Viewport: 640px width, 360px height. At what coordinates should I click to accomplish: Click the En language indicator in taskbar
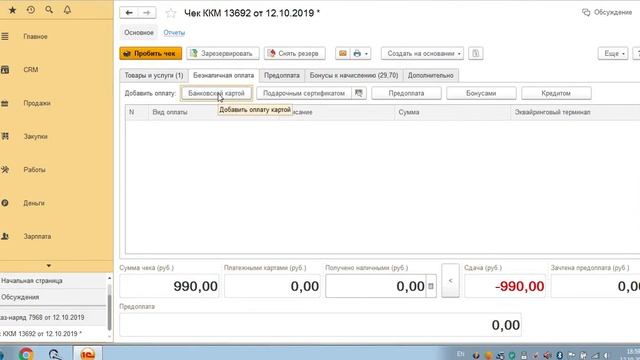(x=460, y=354)
